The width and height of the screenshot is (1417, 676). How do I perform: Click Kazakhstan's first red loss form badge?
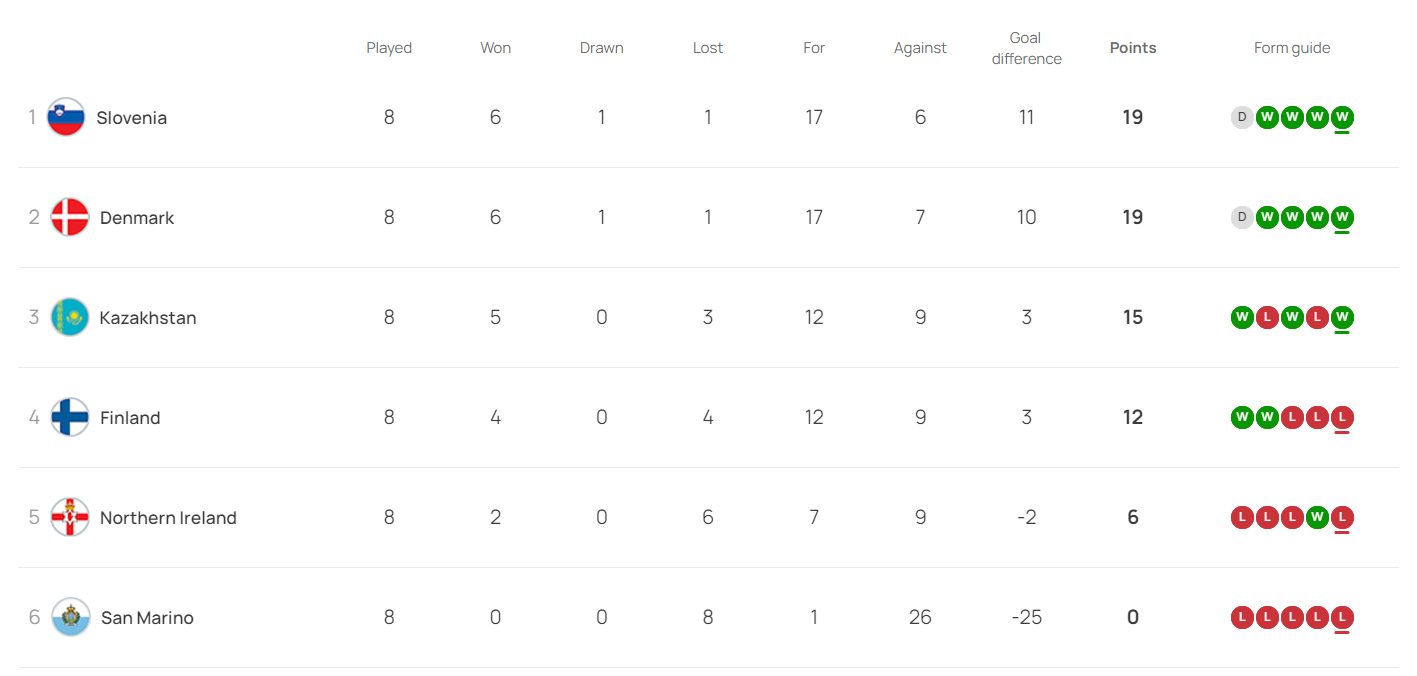(1267, 317)
